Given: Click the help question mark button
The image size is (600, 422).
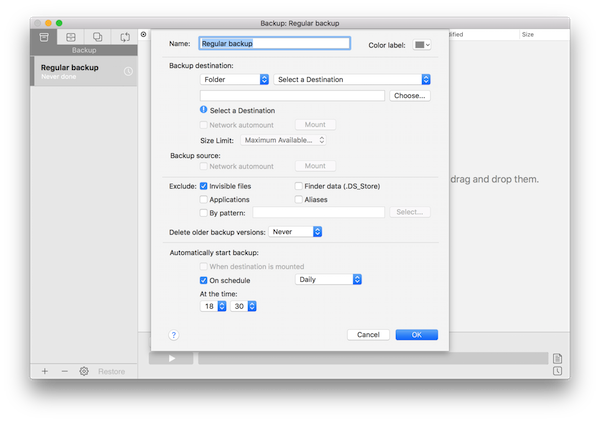Looking at the screenshot, I should pos(174,335).
